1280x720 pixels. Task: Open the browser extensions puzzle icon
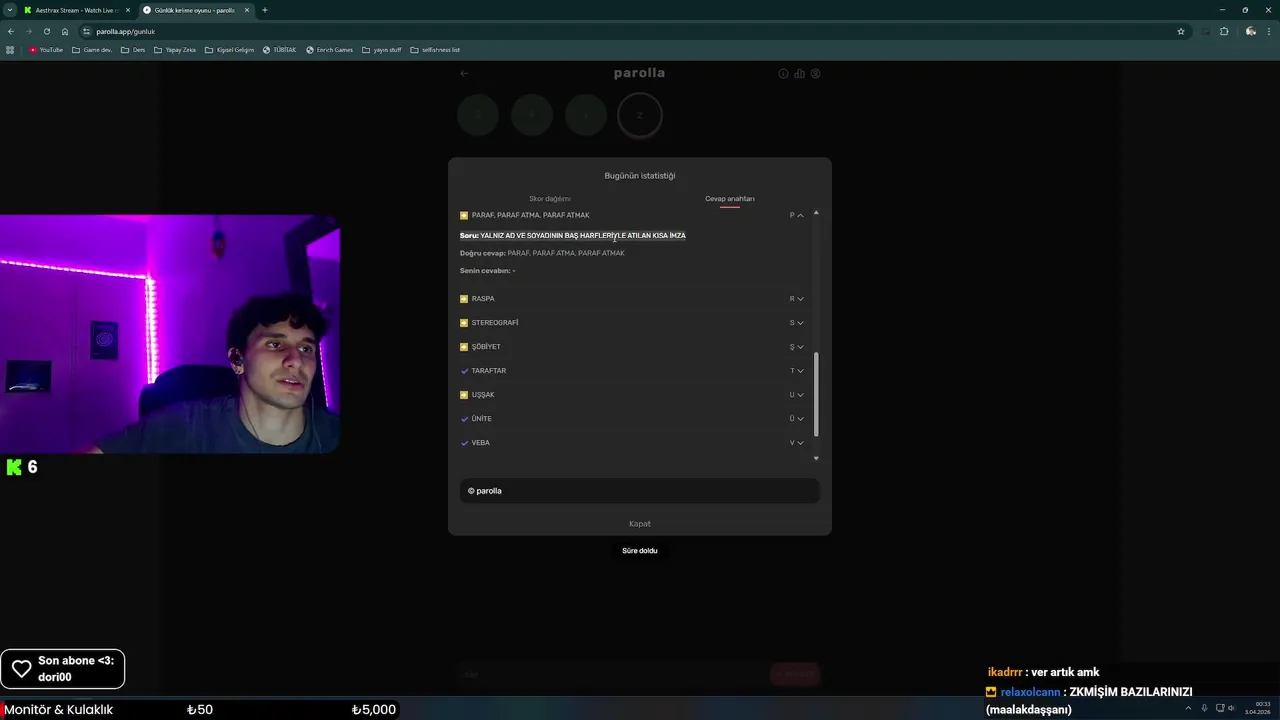point(1224,31)
